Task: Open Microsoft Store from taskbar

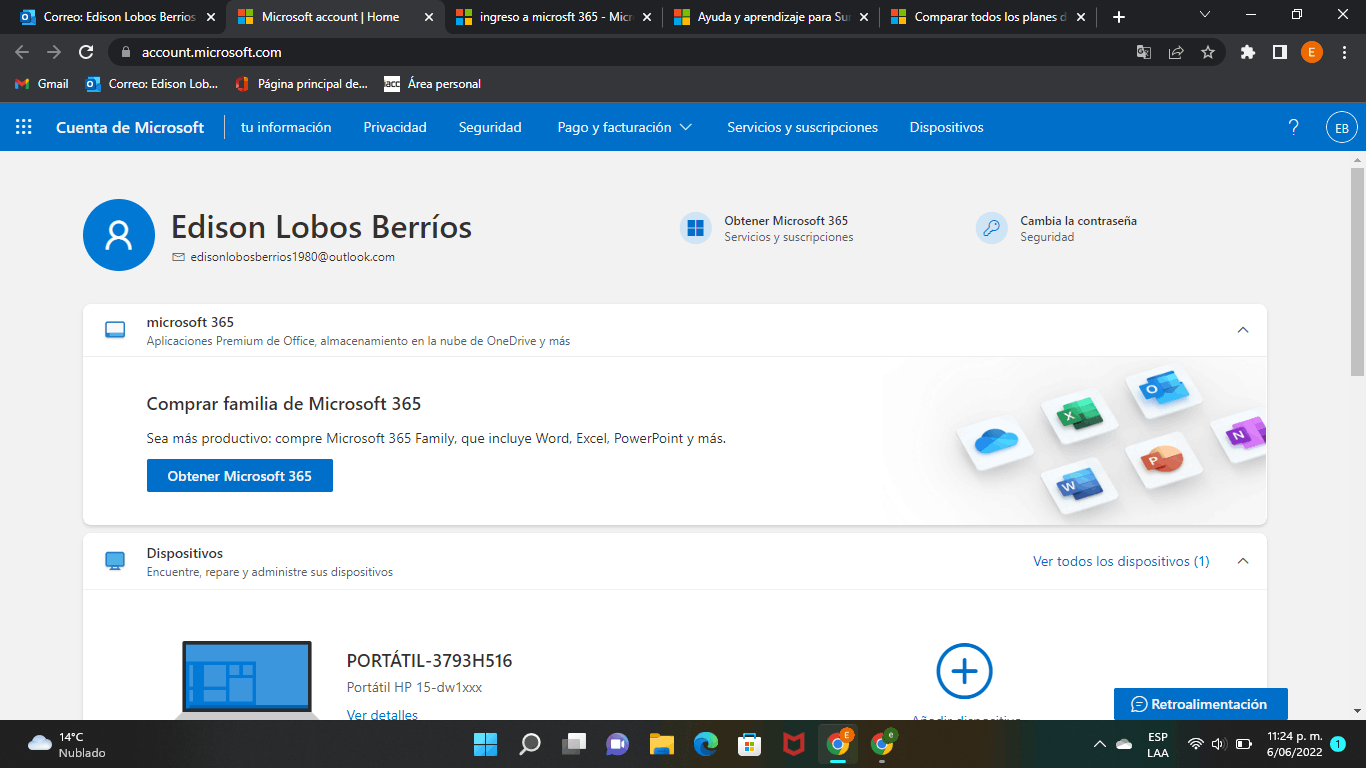Action: pyautogui.click(x=750, y=744)
